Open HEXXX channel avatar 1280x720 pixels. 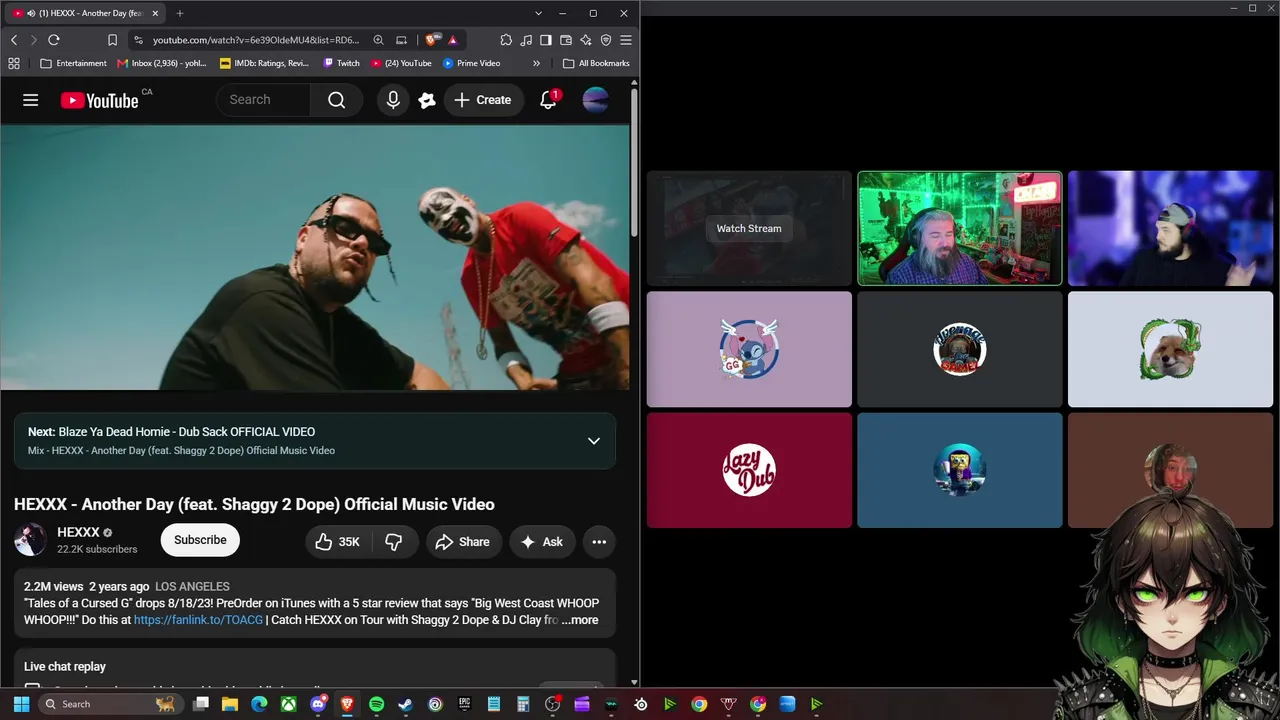coord(30,540)
